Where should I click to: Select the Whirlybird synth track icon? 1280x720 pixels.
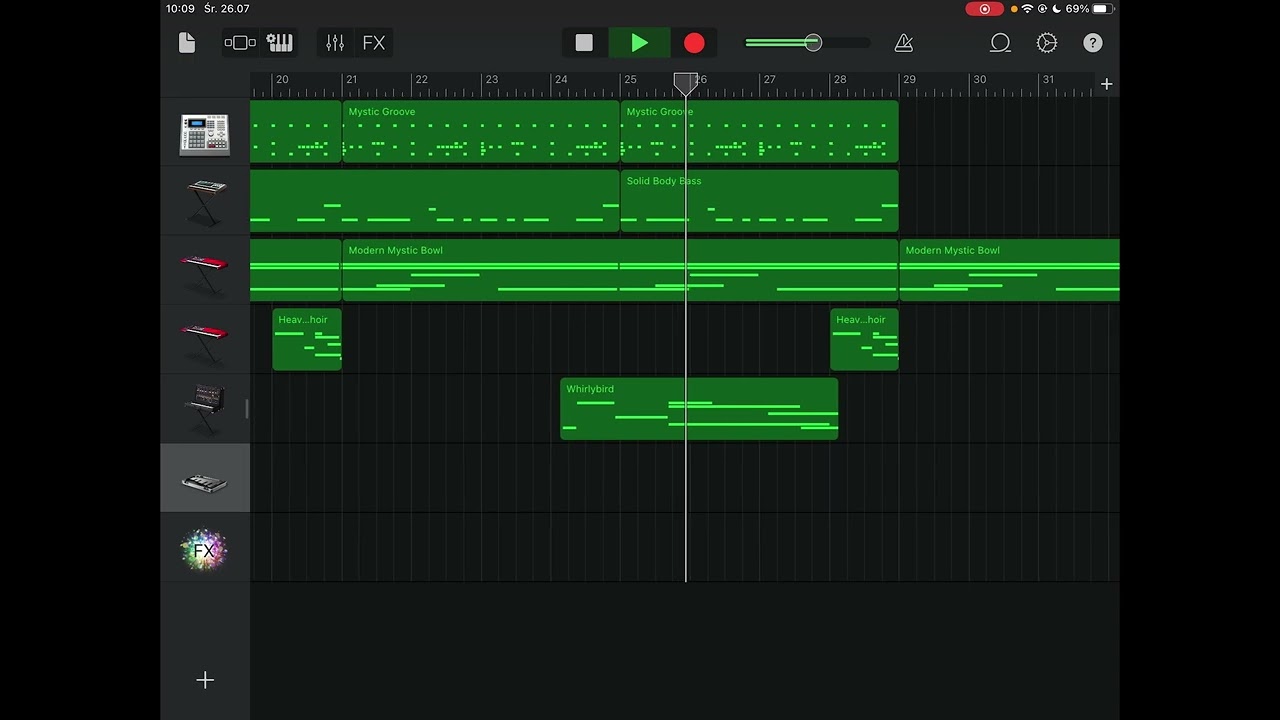205,409
